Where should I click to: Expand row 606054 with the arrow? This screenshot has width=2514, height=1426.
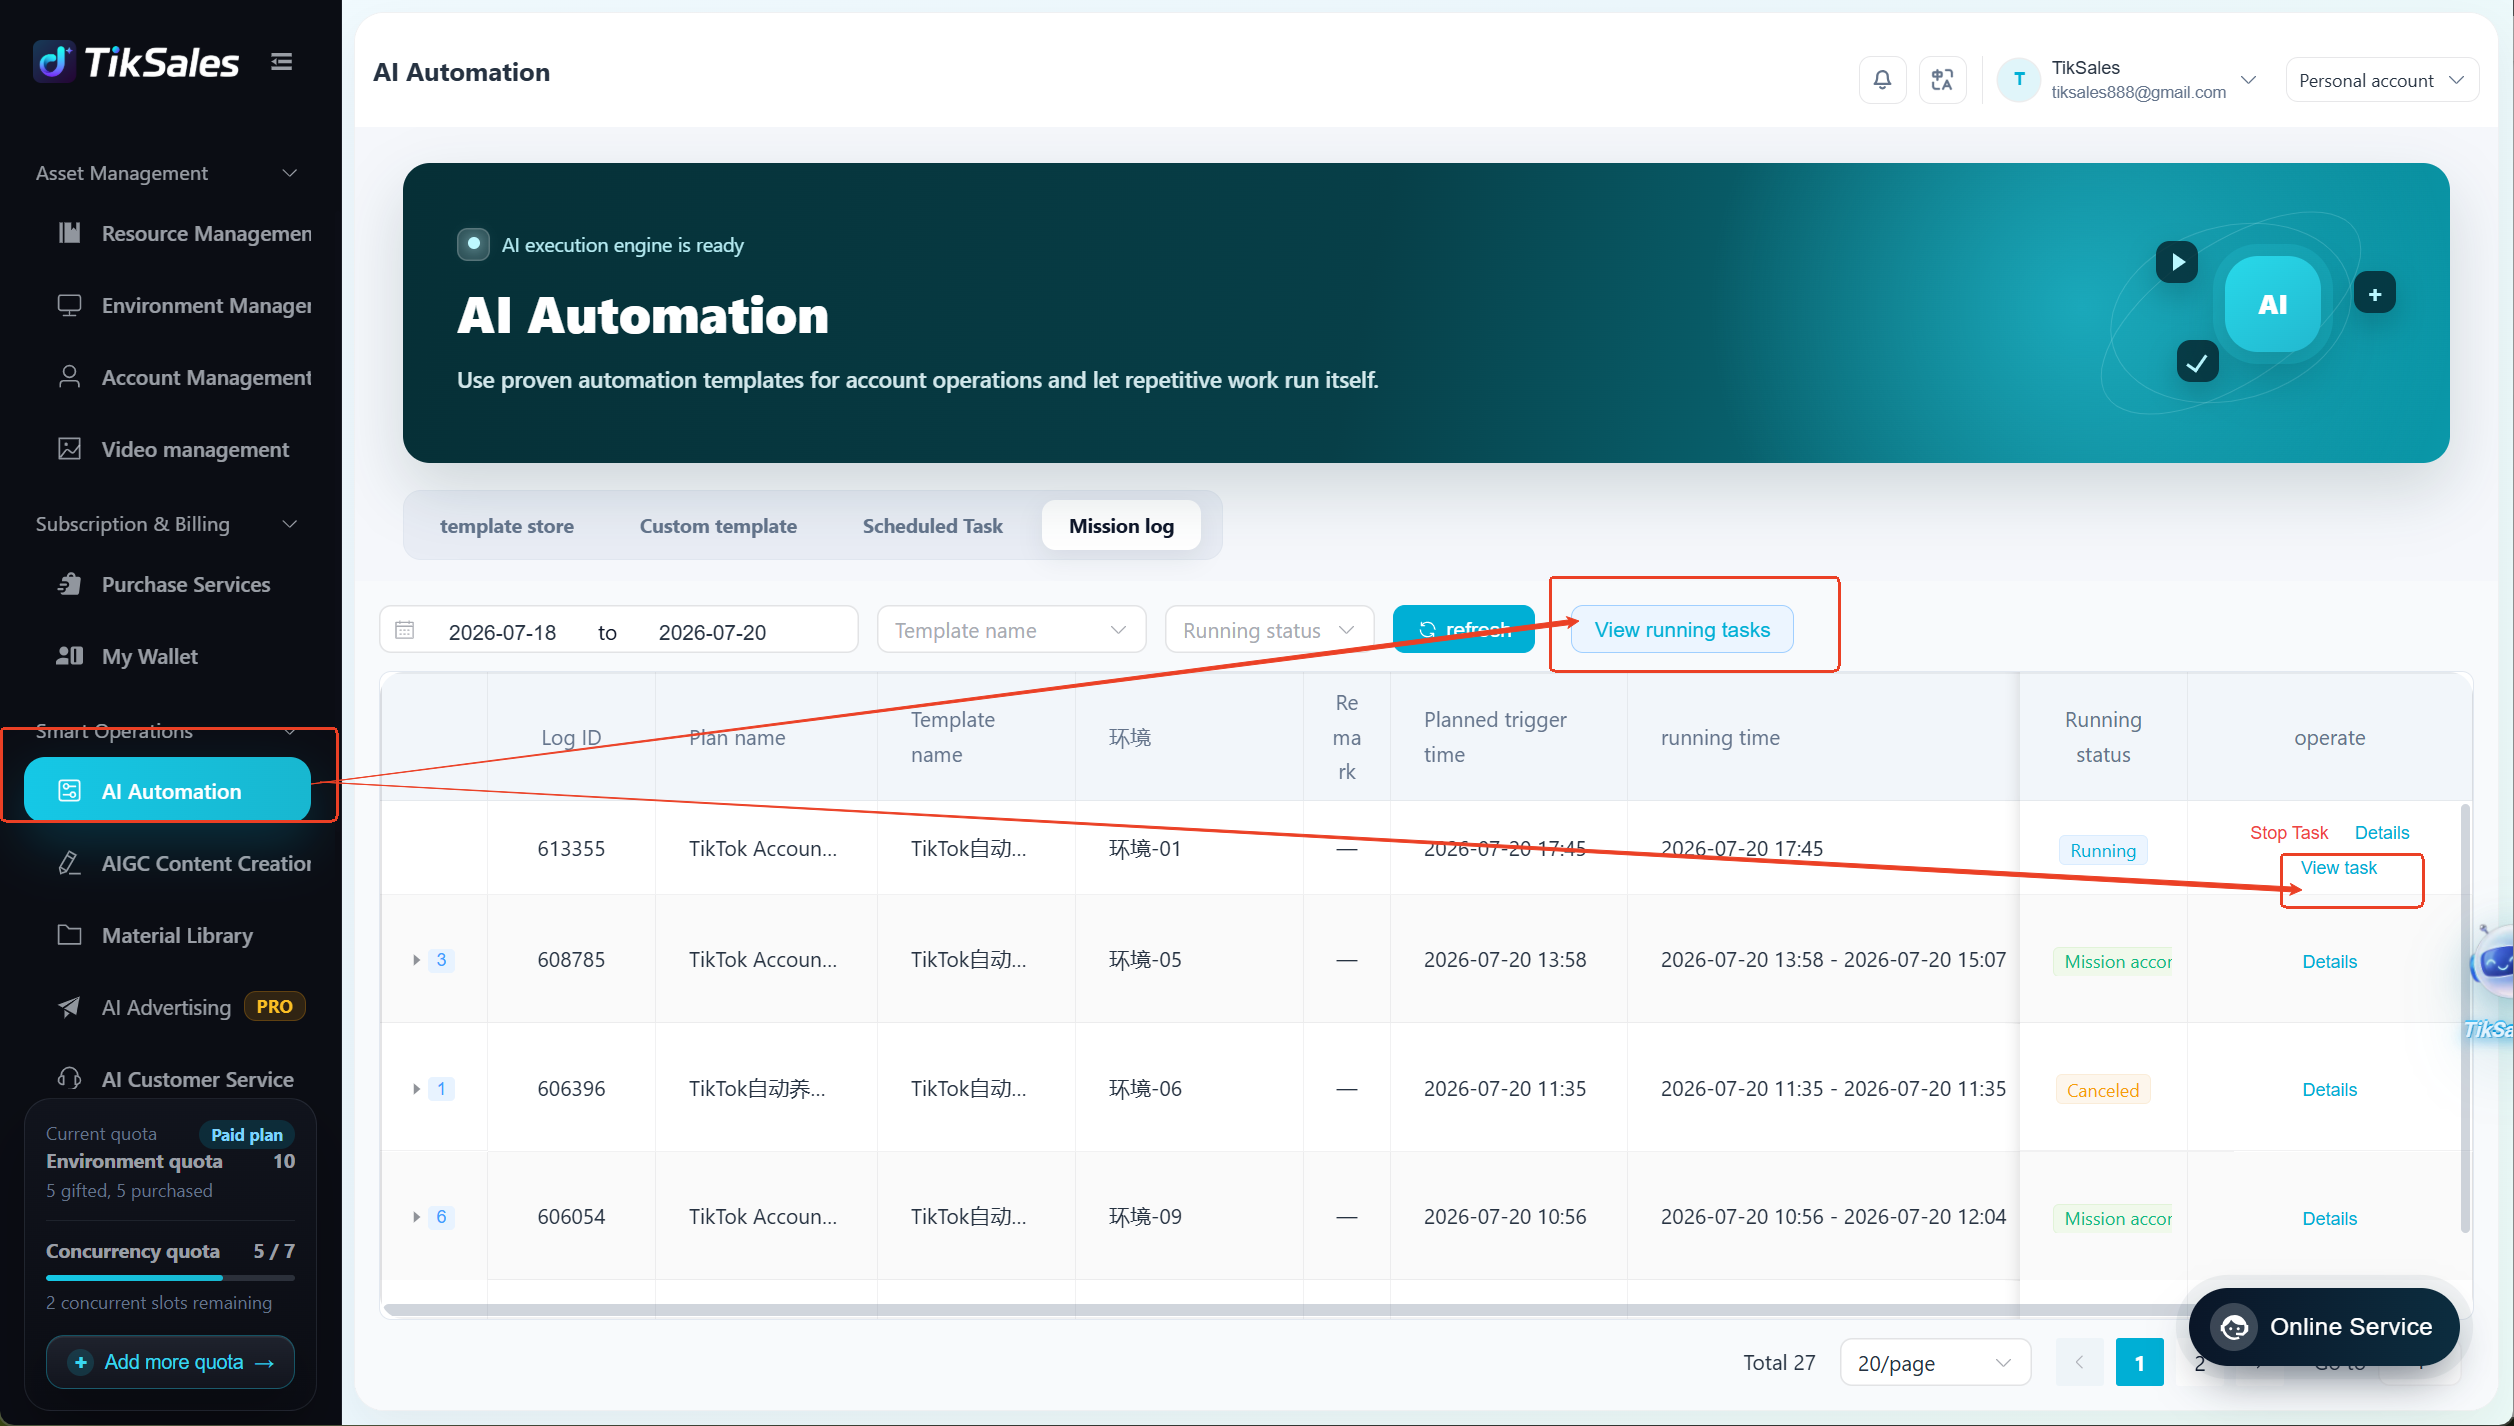pos(416,1217)
